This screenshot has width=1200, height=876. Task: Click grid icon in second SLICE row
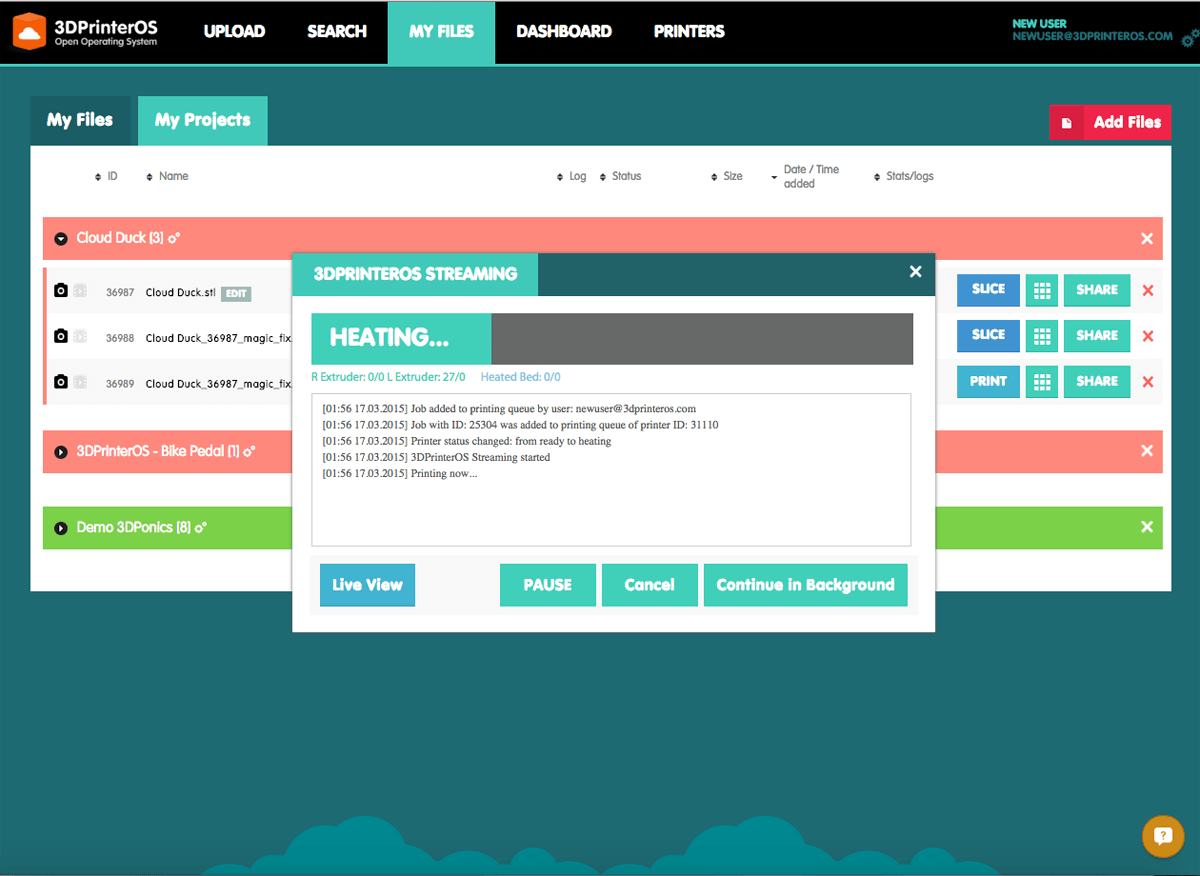pyautogui.click(x=1042, y=335)
